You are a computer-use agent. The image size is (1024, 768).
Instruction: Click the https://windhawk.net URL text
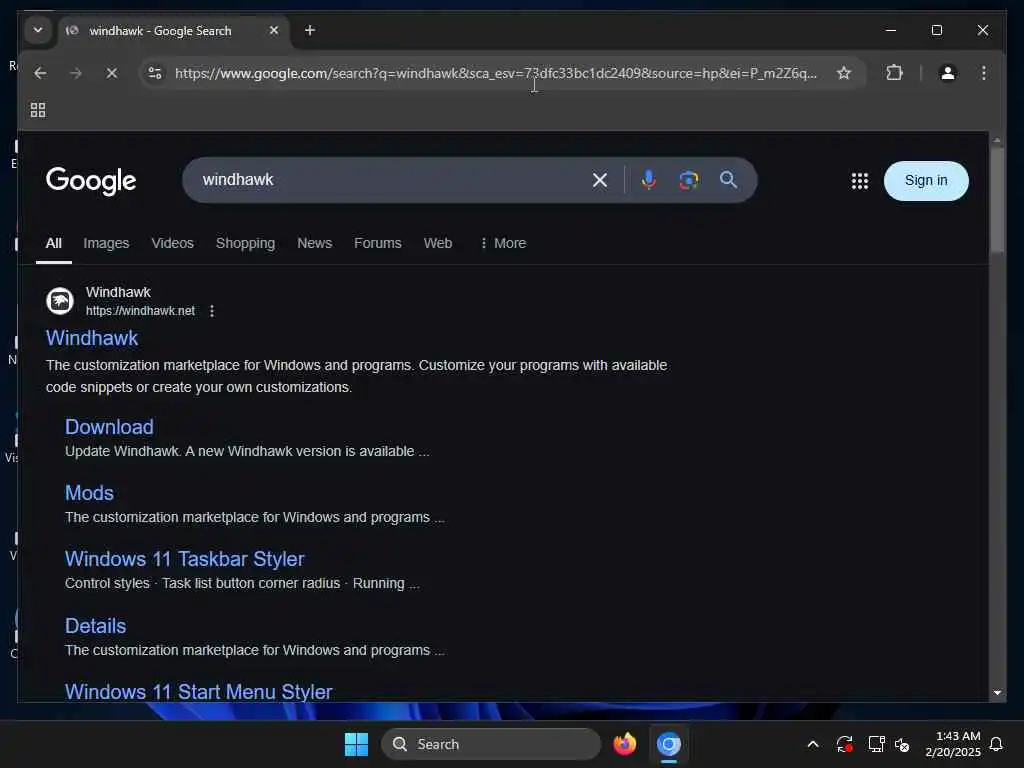[140, 311]
